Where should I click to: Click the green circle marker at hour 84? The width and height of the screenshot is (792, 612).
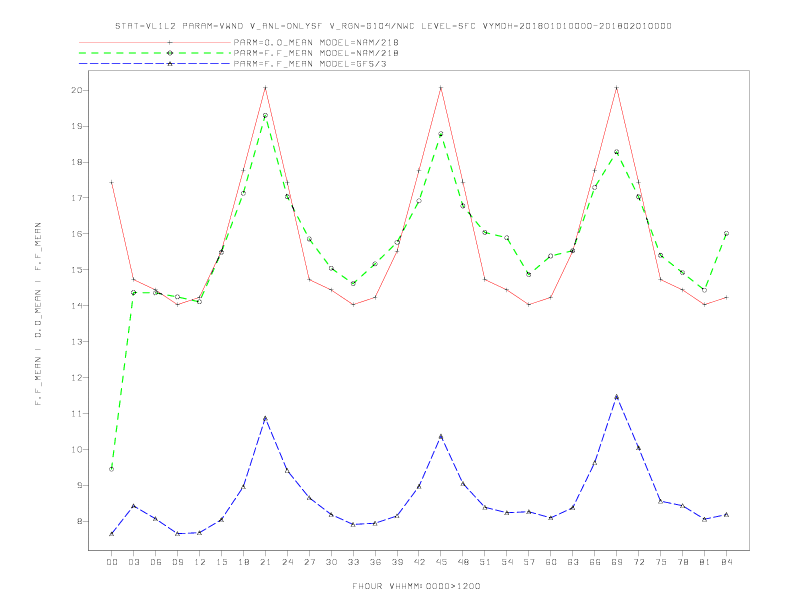726,234
